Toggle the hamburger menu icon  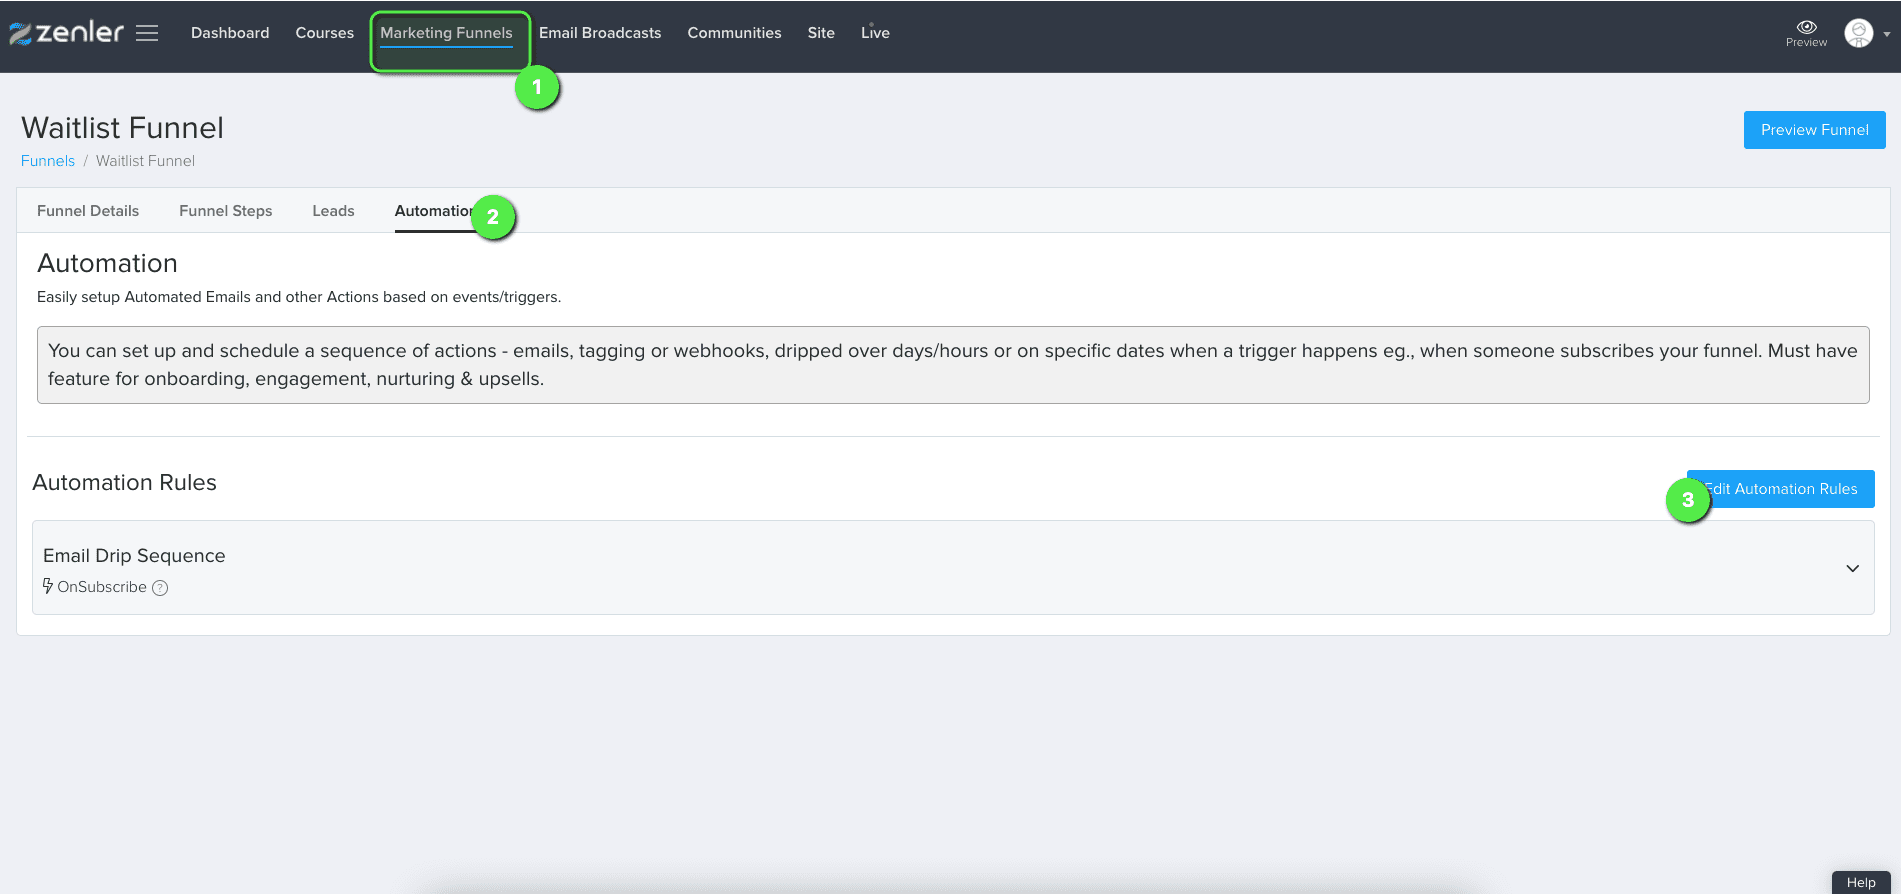(147, 33)
